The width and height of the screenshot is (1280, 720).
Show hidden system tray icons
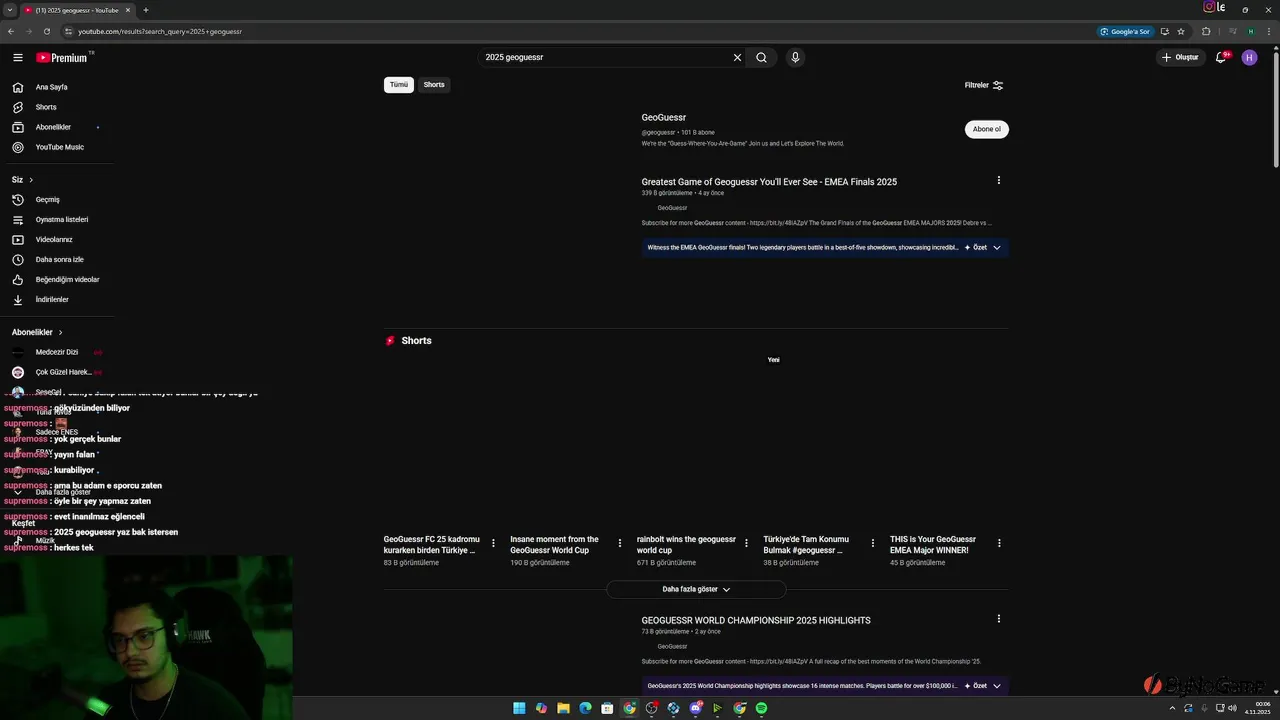1172,708
